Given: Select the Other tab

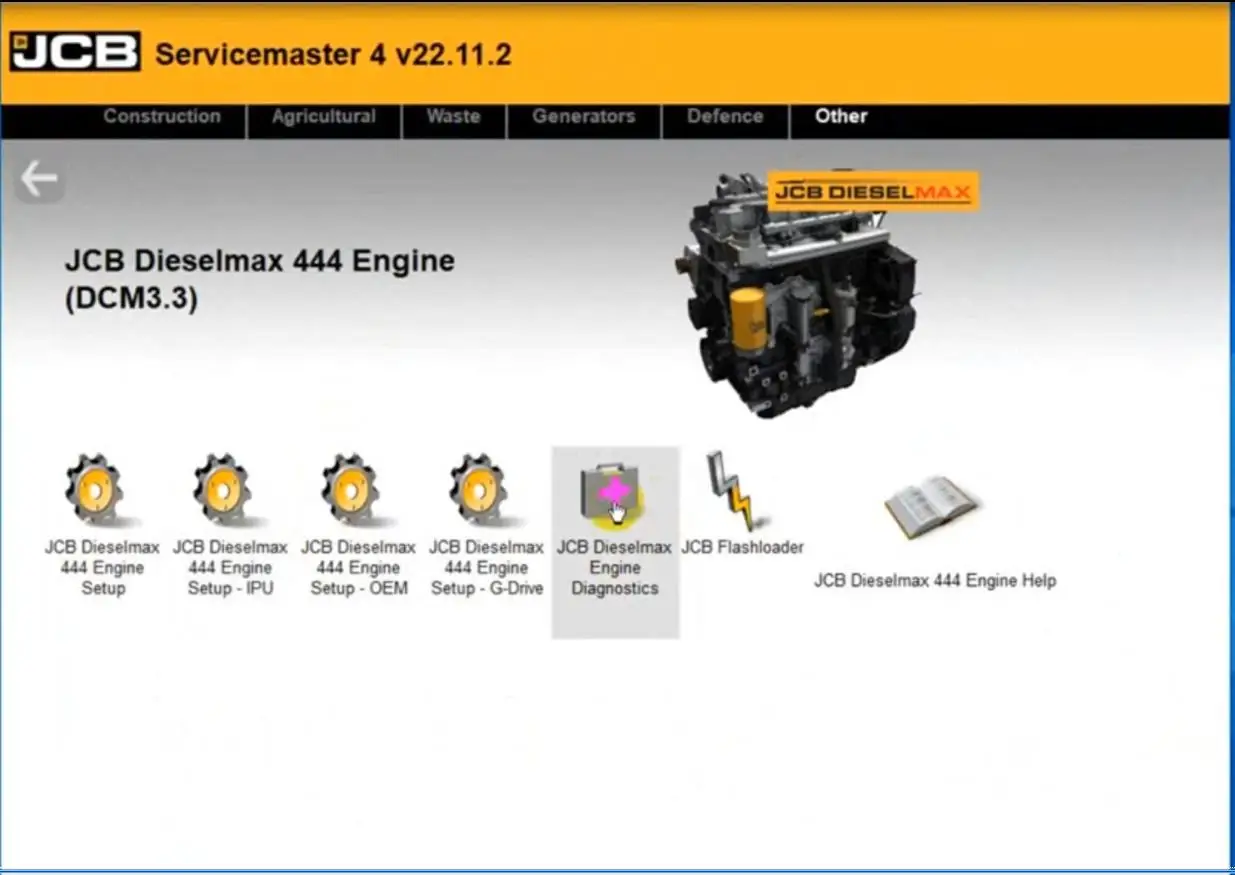Looking at the screenshot, I should pos(840,117).
